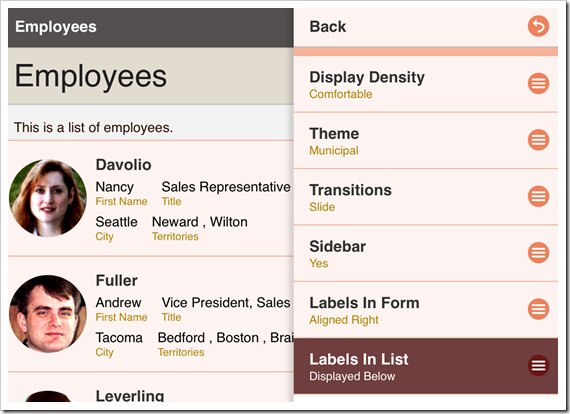The width and height of the screenshot is (570, 414).
Task: Select the highlighted Labels In List item
Action: (426, 366)
